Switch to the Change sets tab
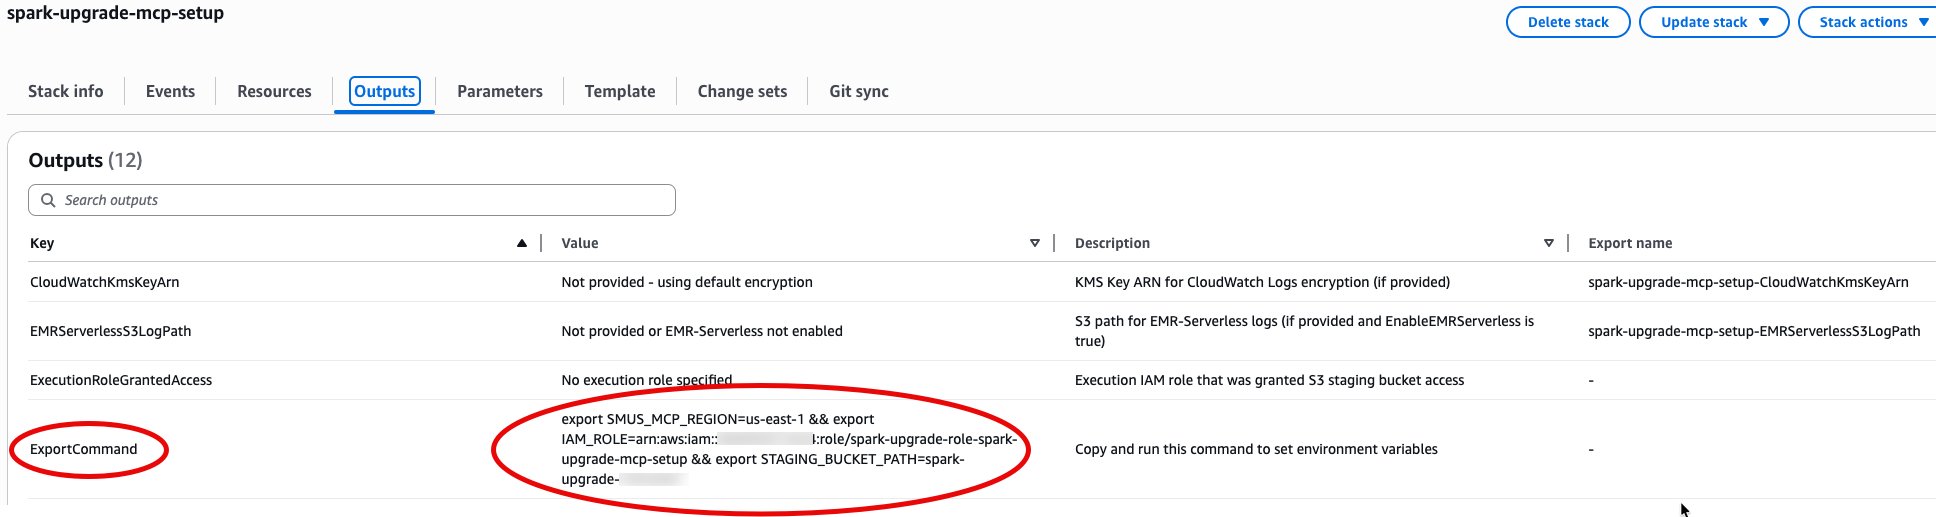Image resolution: width=1936 pixels, height=517 pixels. pyautogui.click(x=742, y=91)
